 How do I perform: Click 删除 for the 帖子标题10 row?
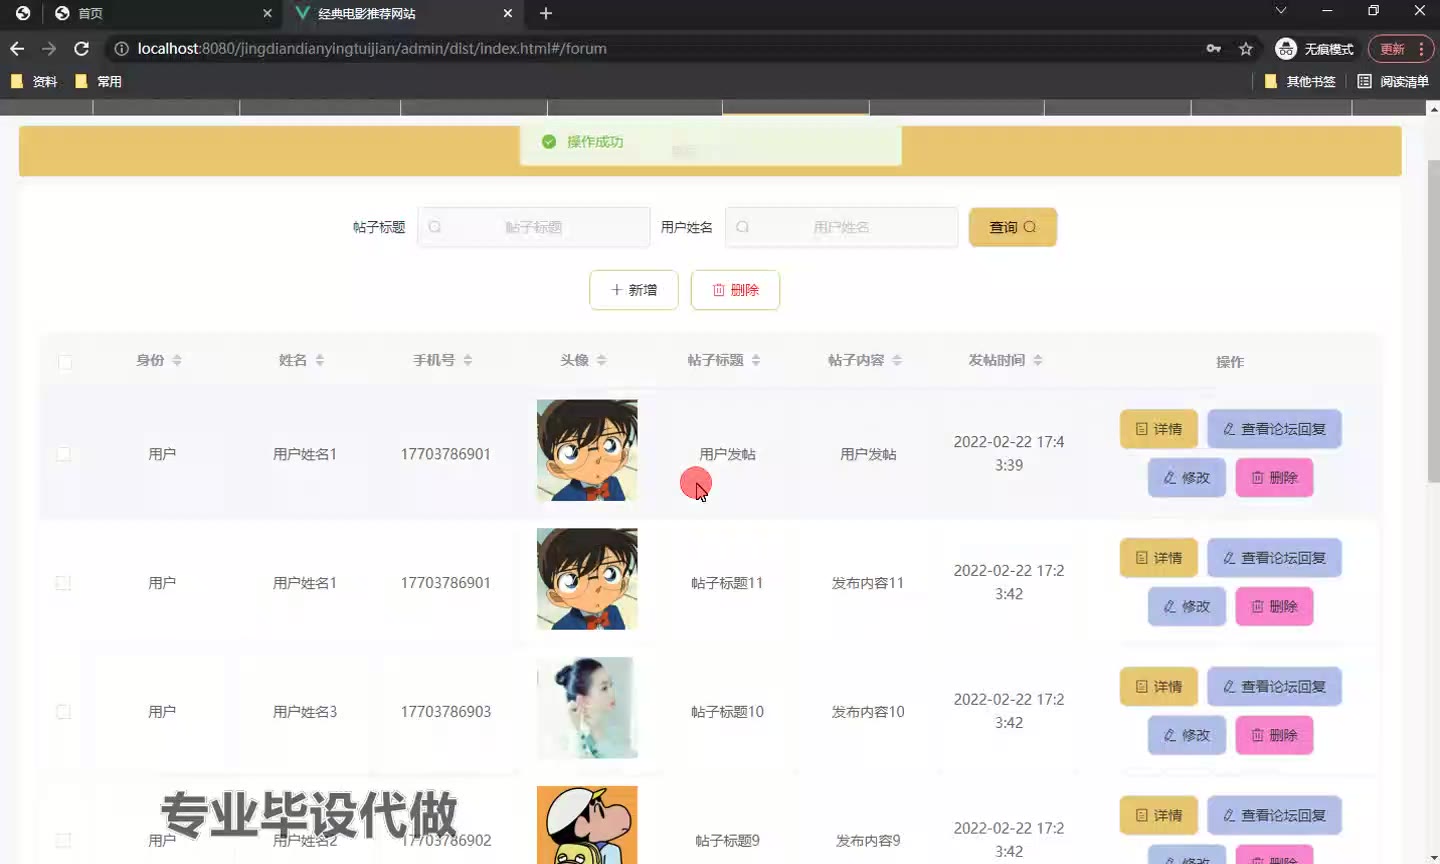[1274, 736]
